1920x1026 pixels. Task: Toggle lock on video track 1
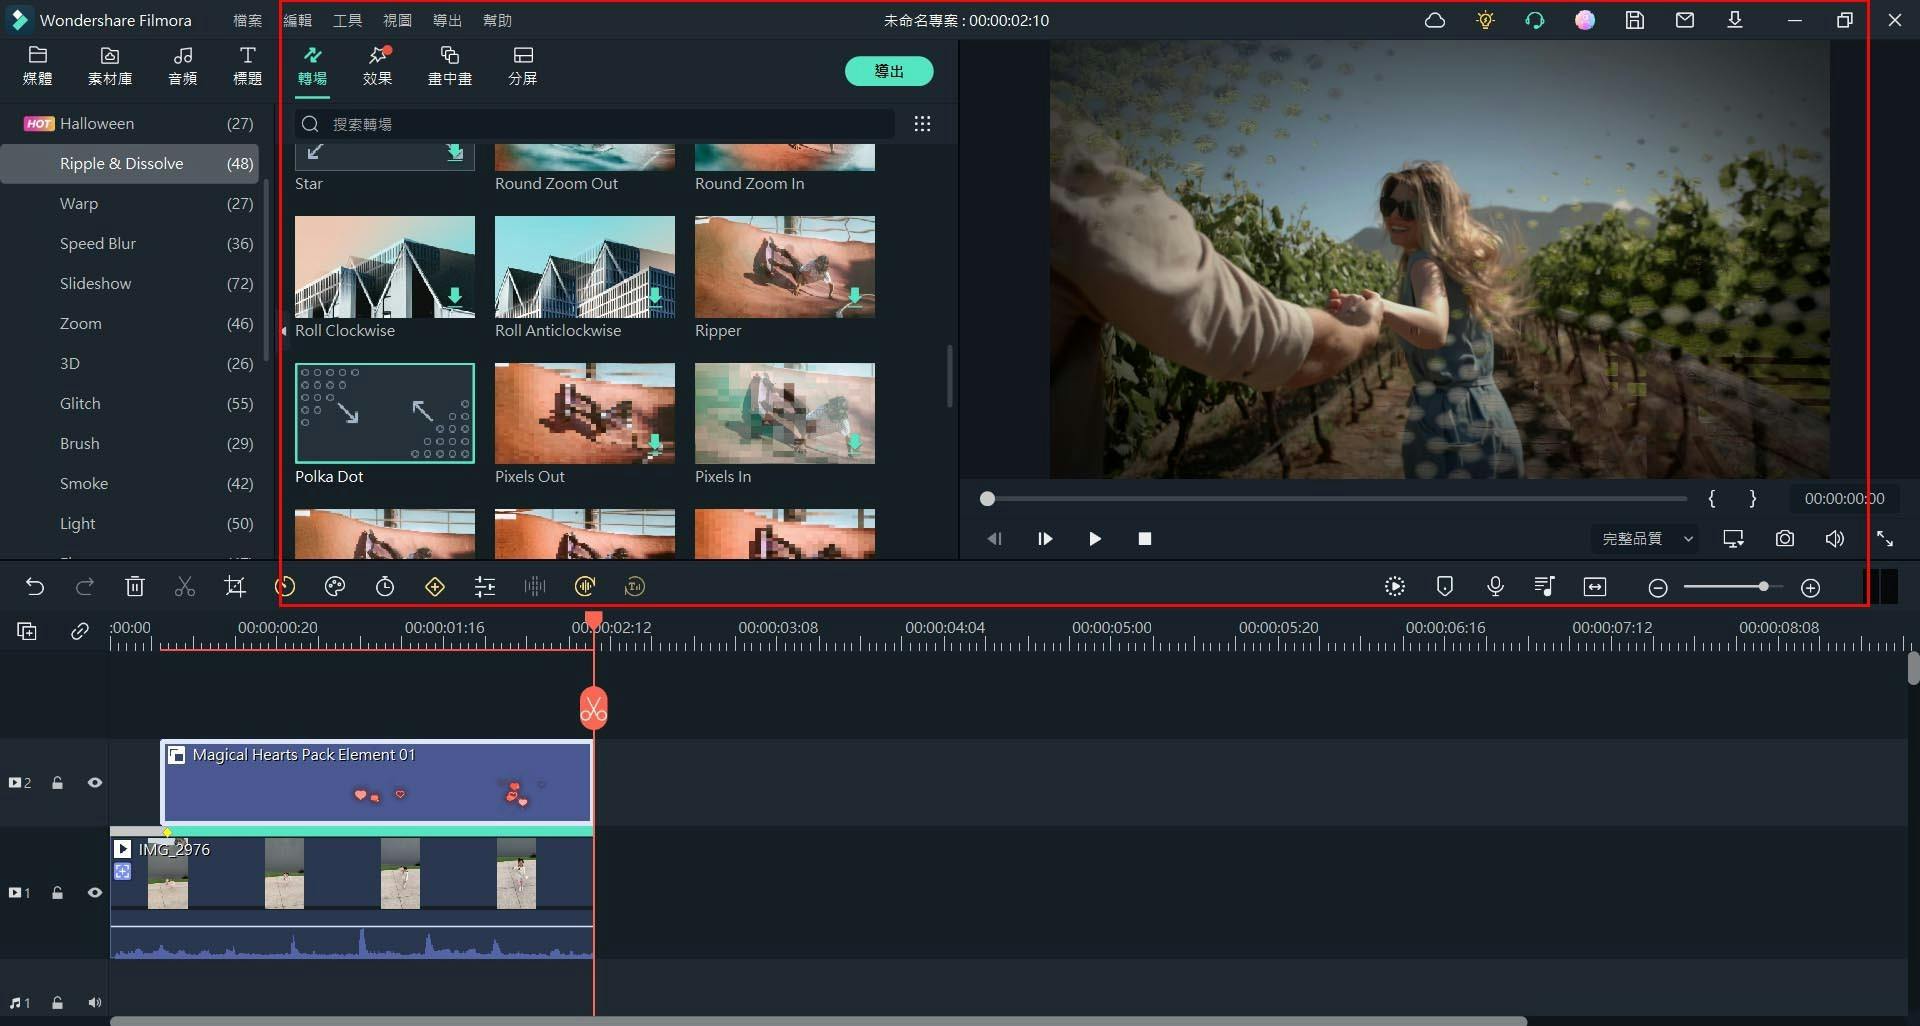pyautogui.click(x=58, y=893)
